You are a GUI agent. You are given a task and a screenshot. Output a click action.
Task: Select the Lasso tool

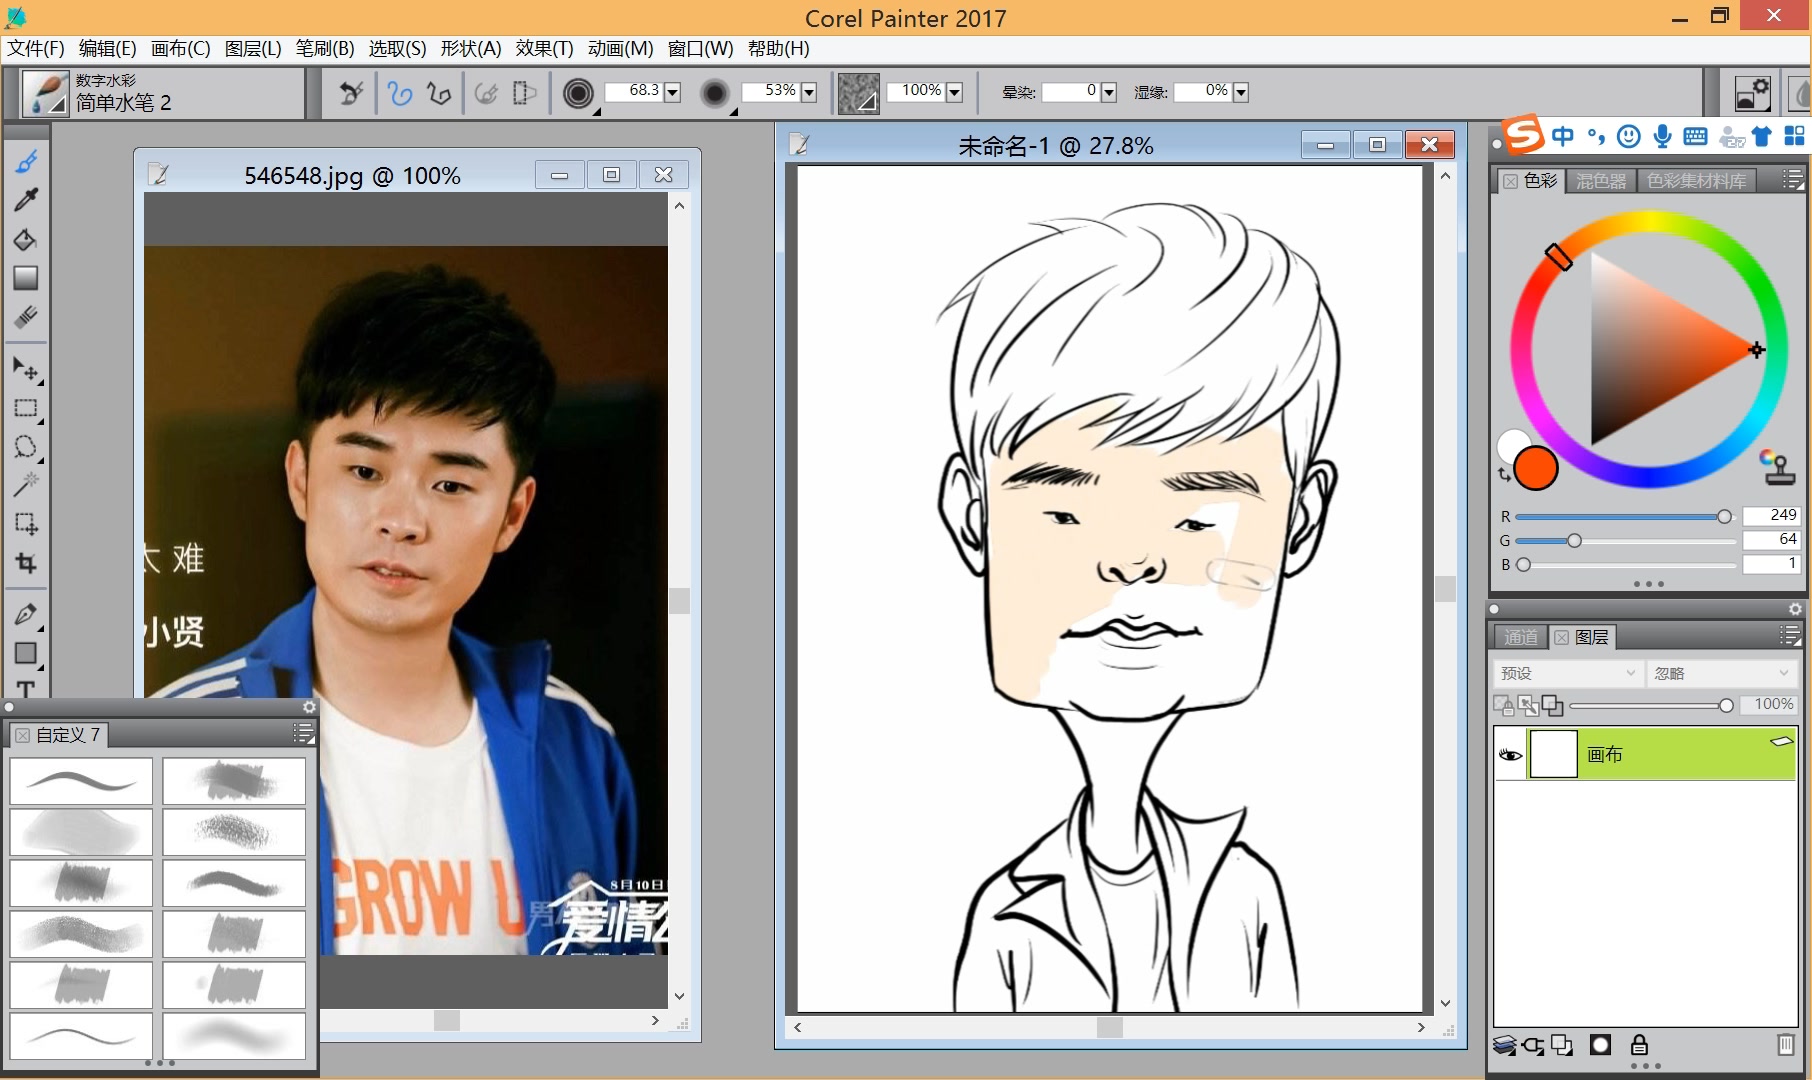[26, 446]
